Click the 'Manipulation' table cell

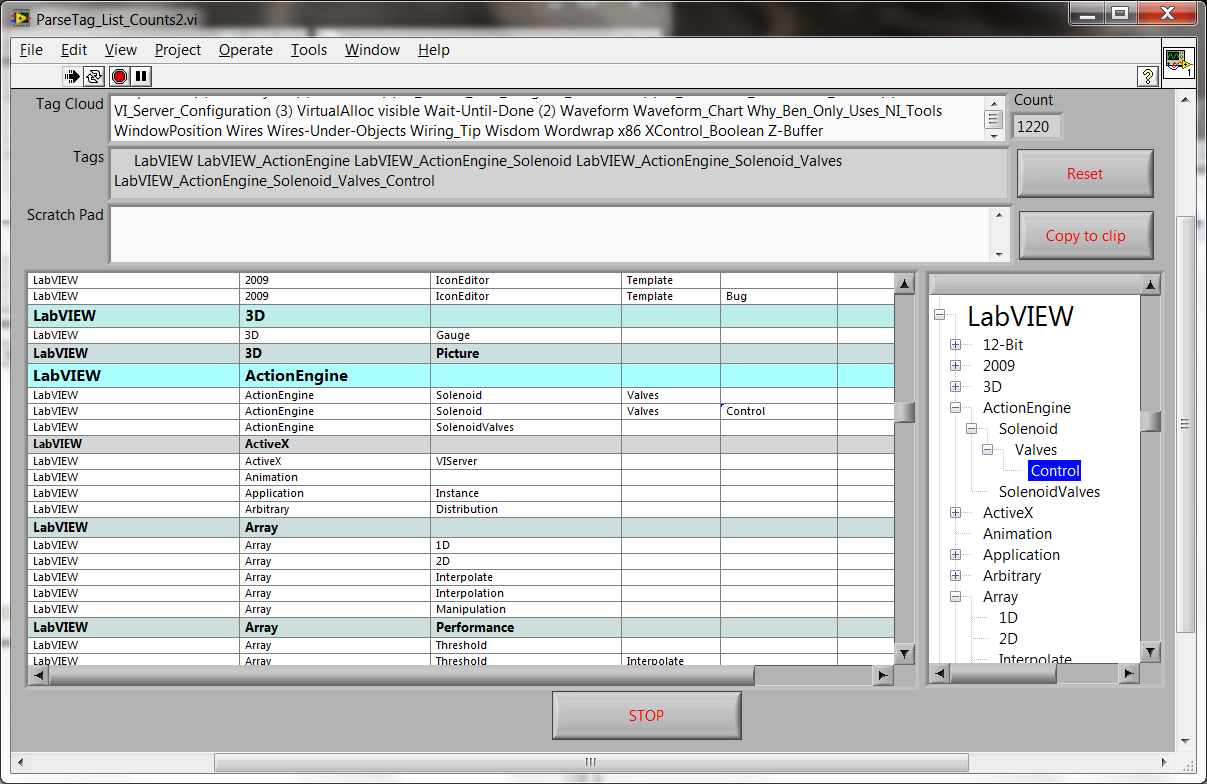click(x=526, y=609)
